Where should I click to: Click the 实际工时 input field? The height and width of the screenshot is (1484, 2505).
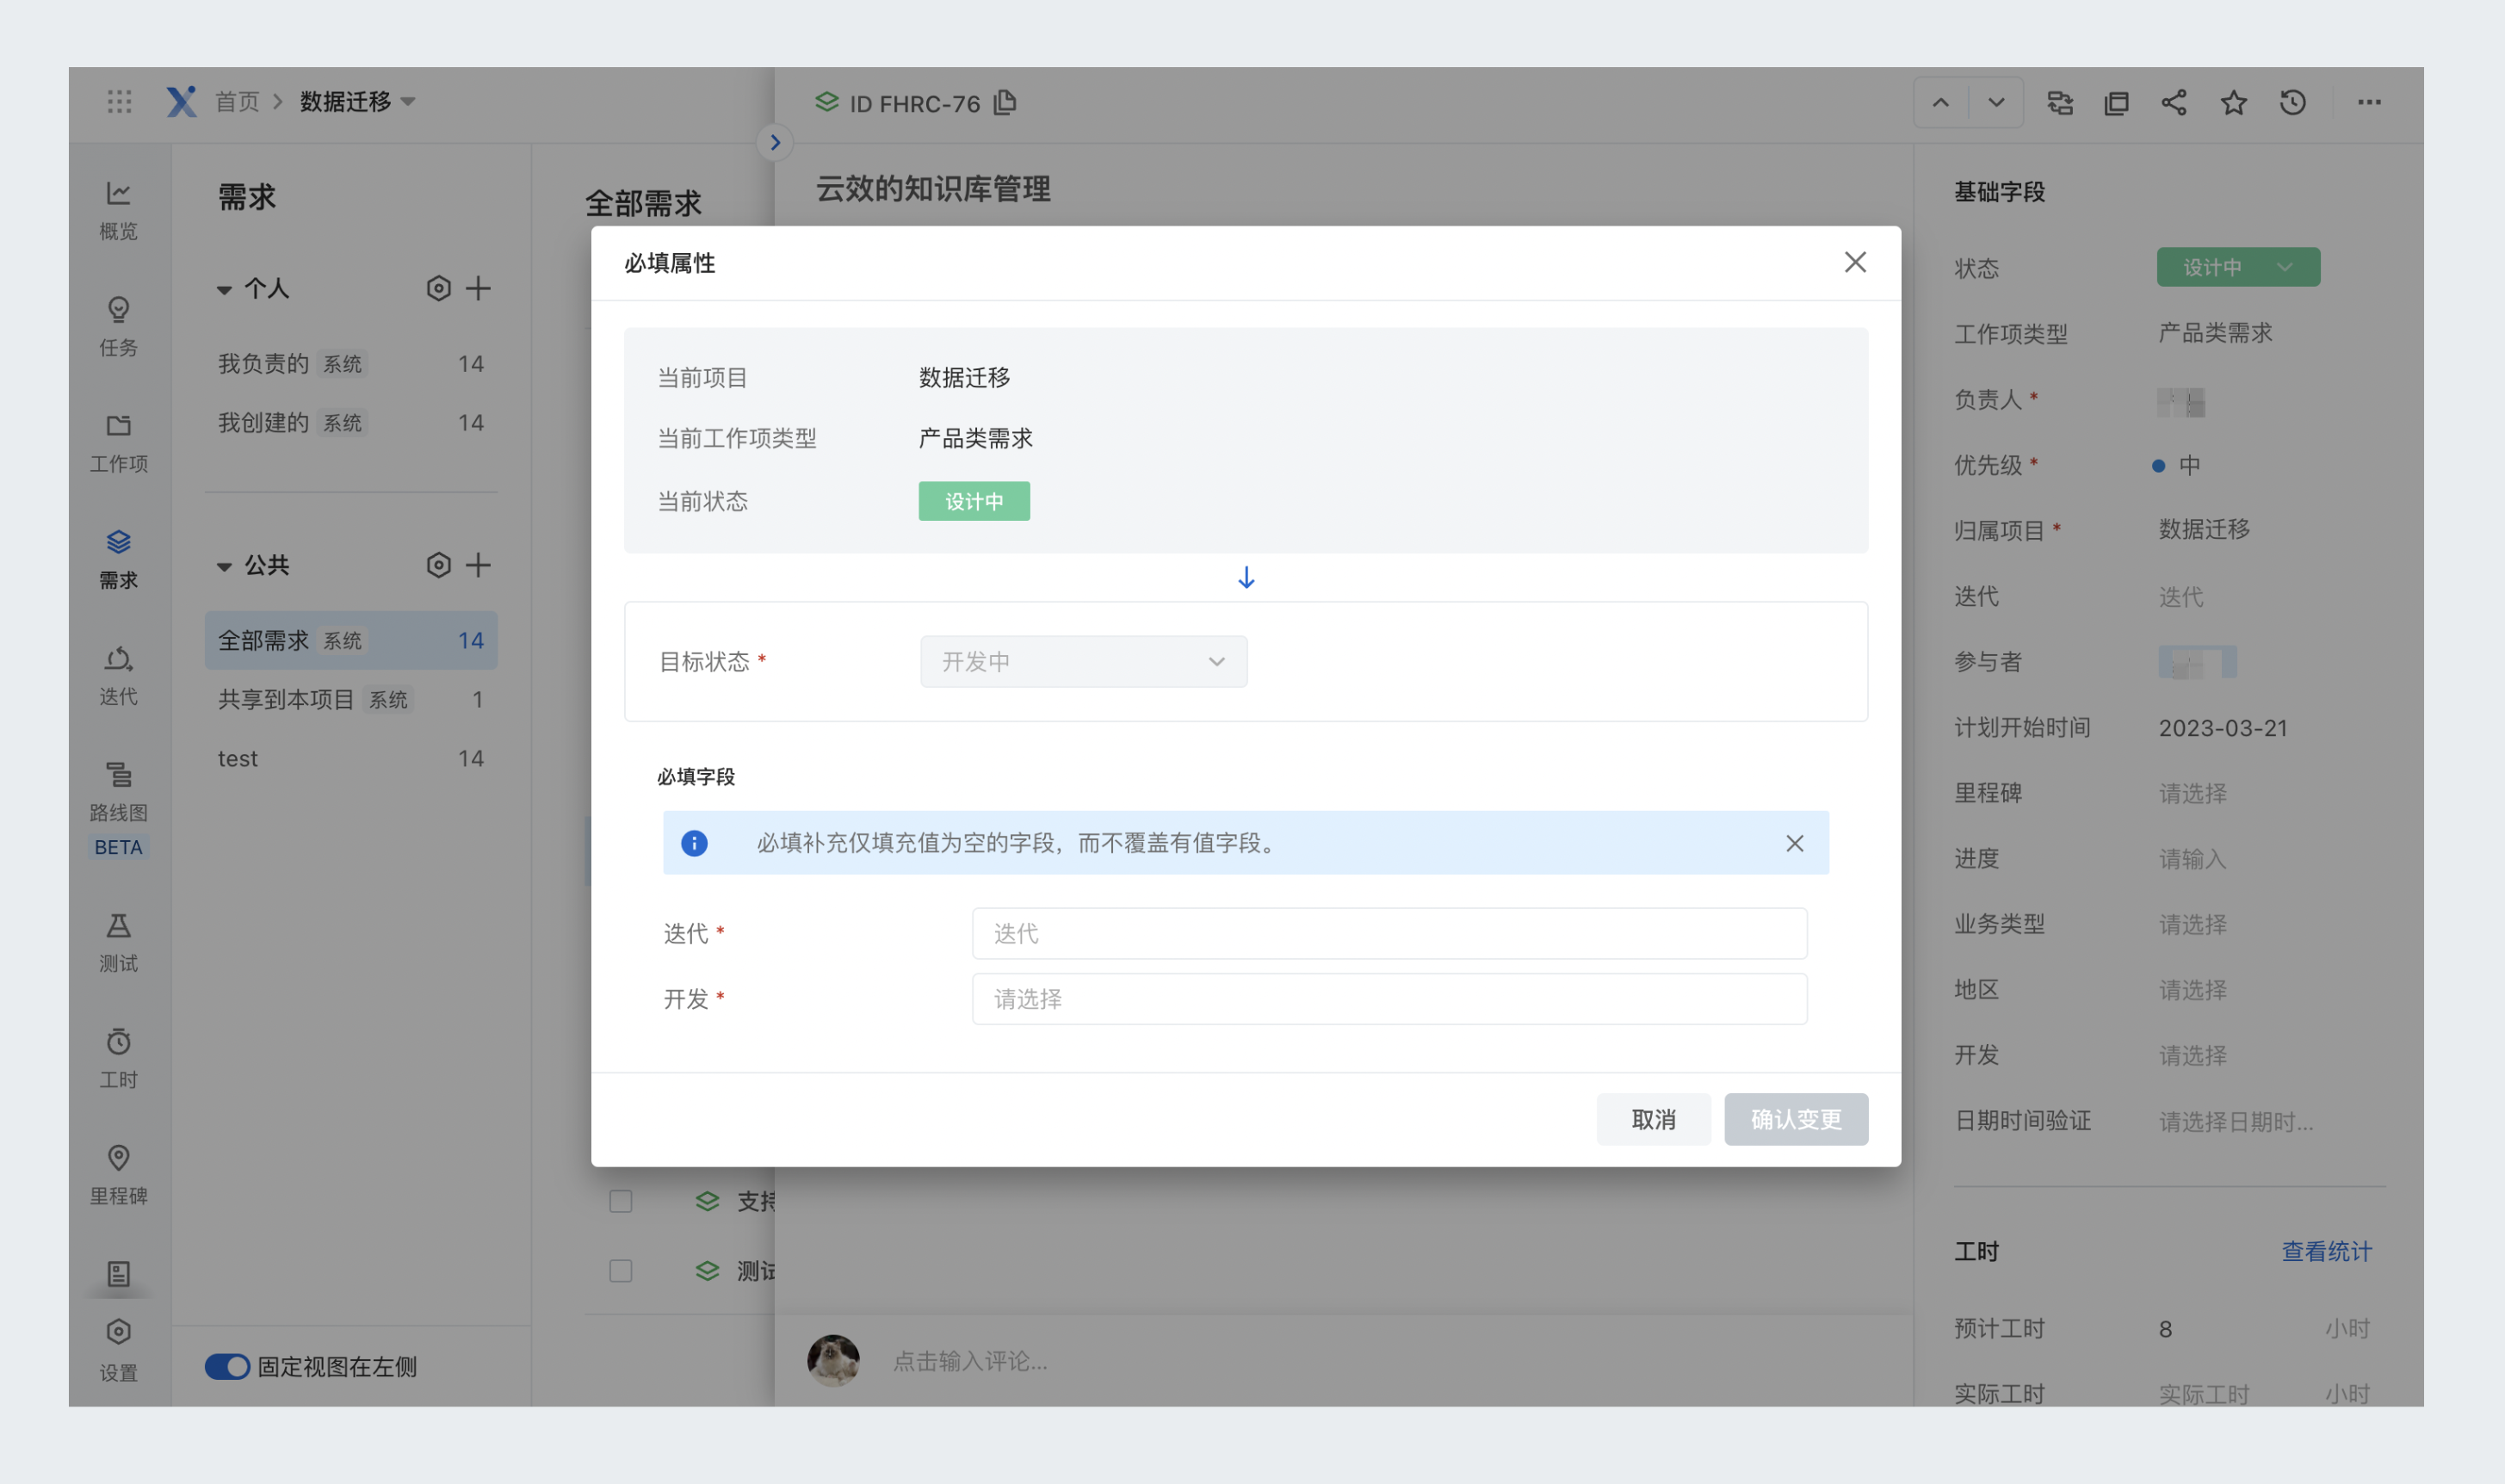(x=2204, y=1394)
